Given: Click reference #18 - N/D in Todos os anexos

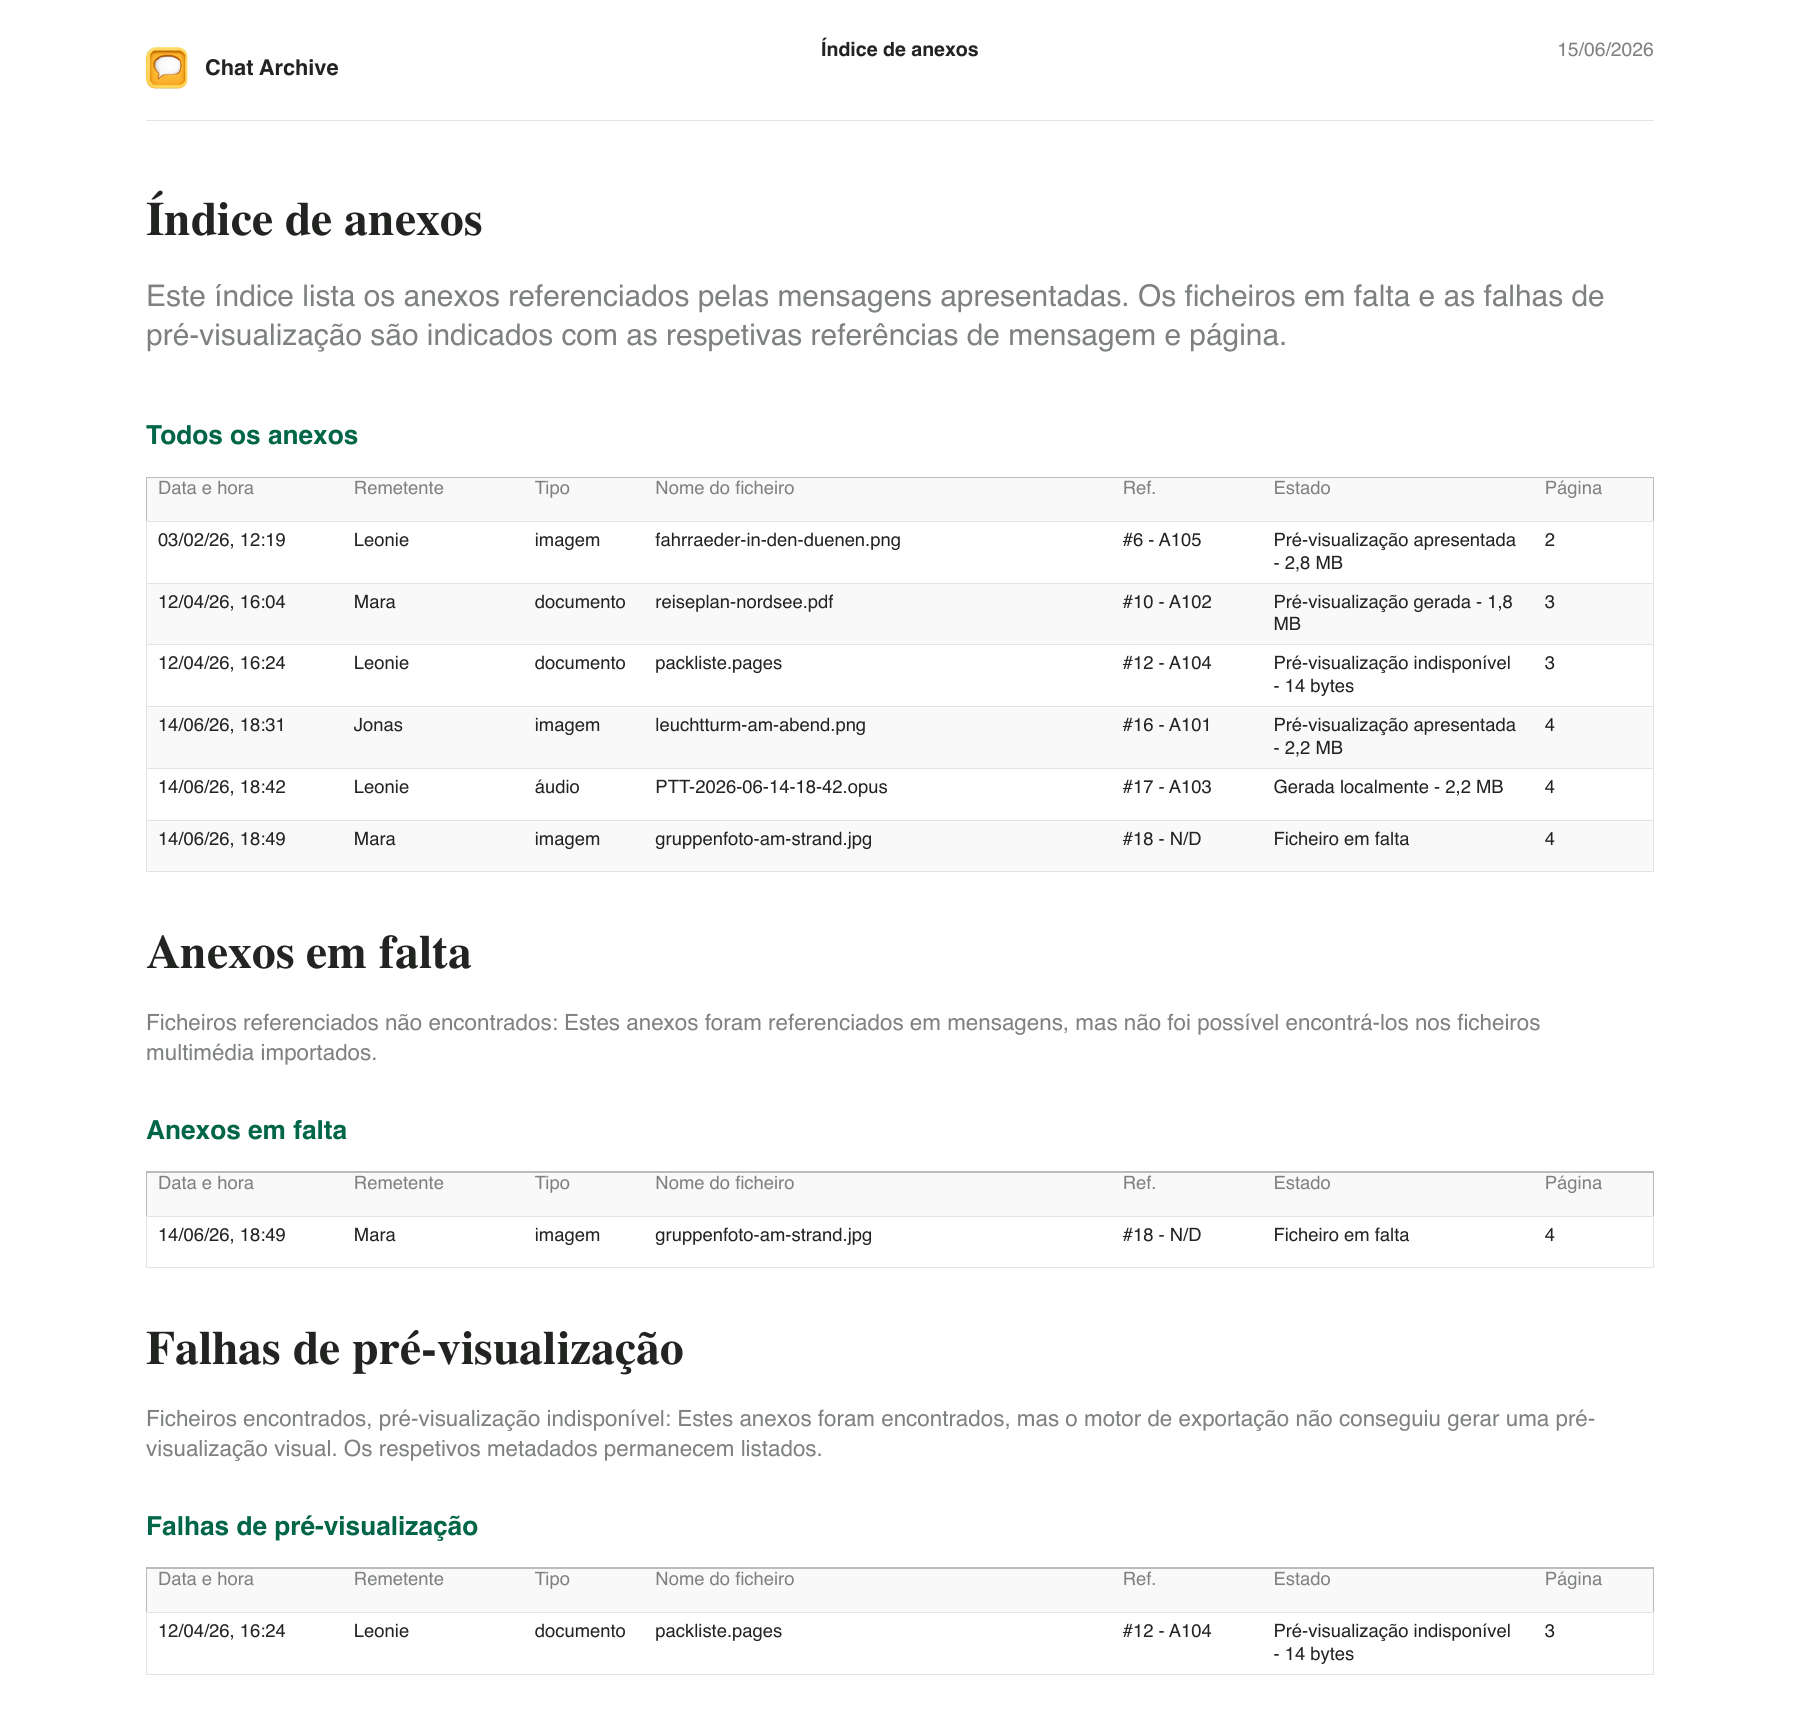Looking at the screenshot, I should pos(1162,839).
